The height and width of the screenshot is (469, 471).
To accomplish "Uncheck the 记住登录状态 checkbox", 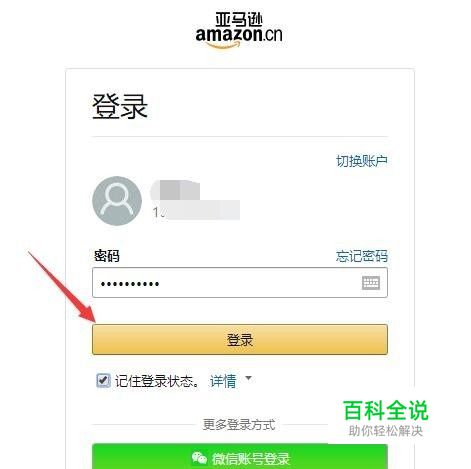I will tap(103, 380).
